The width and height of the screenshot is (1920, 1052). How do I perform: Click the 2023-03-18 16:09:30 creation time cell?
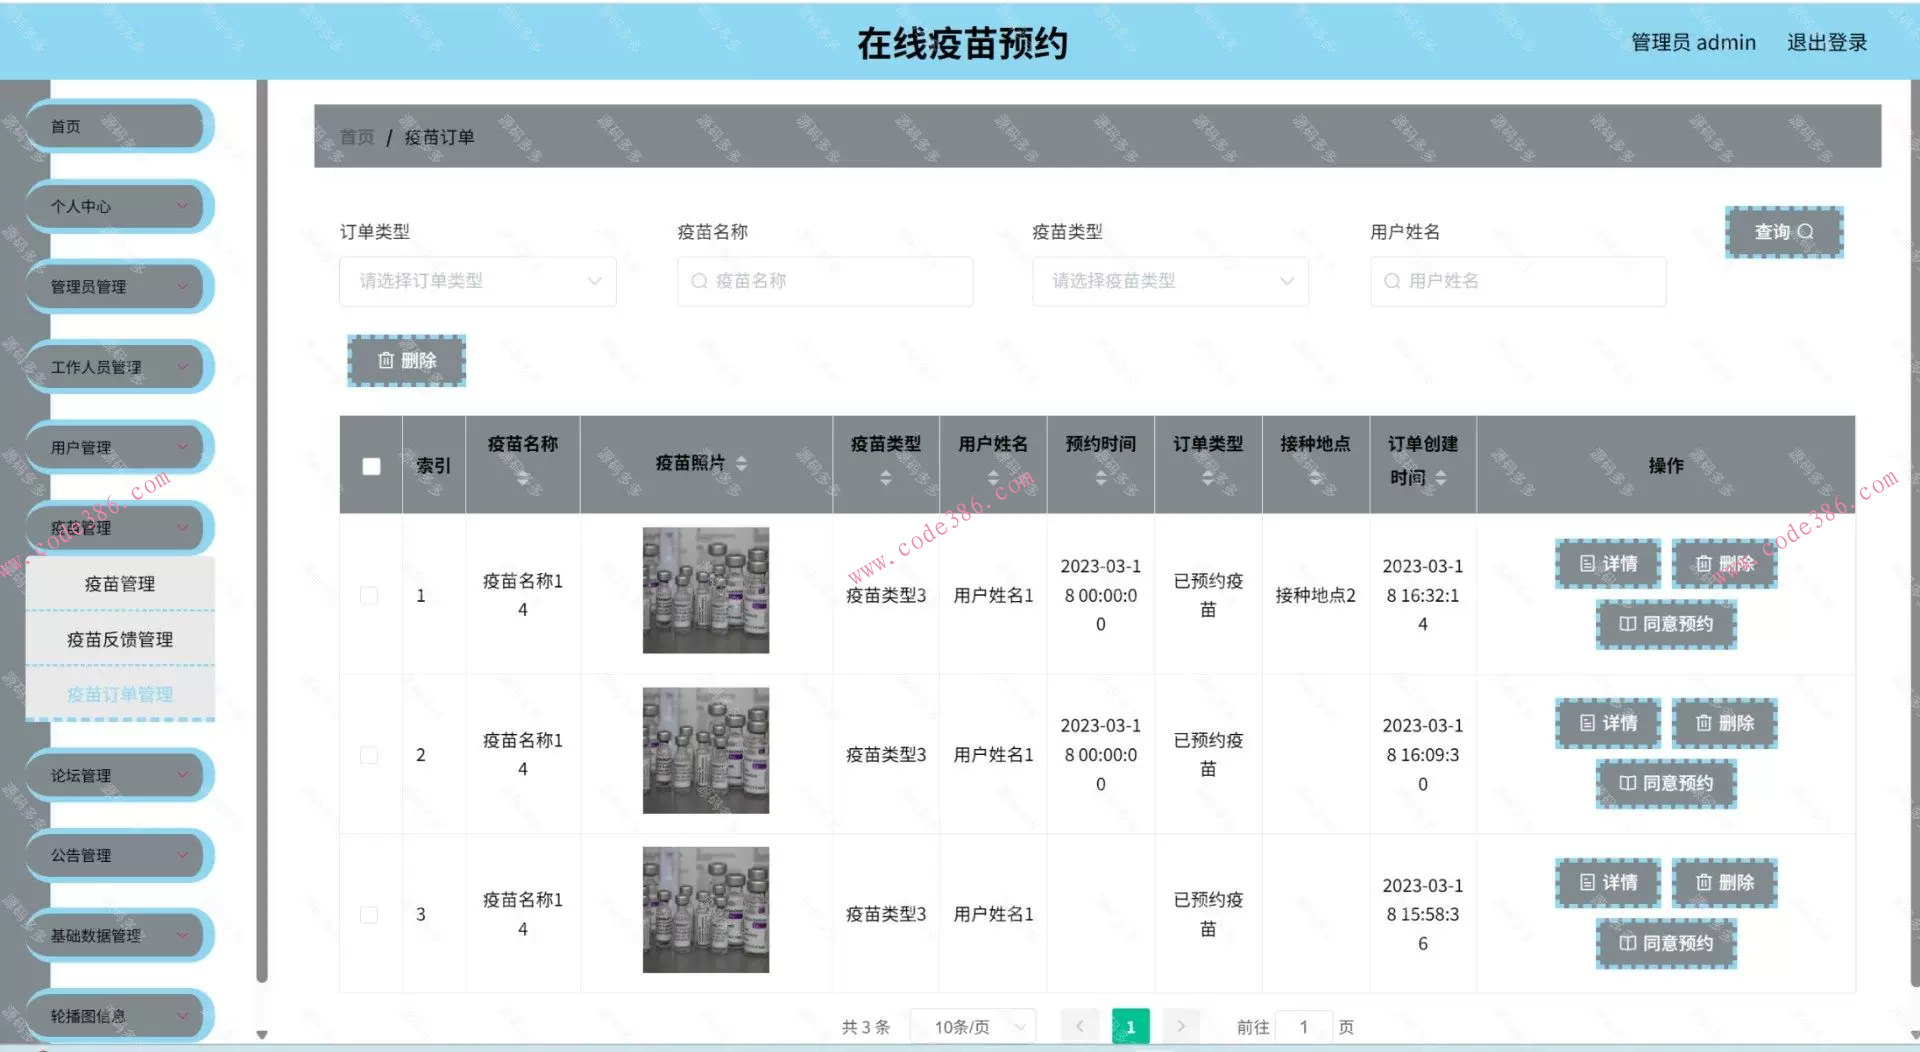pyautogui.click(x=1423, y=755)
